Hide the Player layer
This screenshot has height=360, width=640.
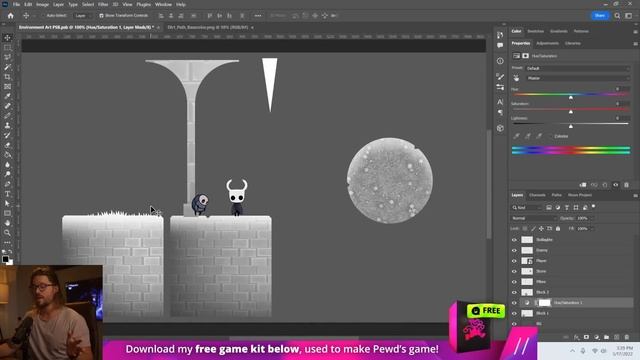pos(514,261)
